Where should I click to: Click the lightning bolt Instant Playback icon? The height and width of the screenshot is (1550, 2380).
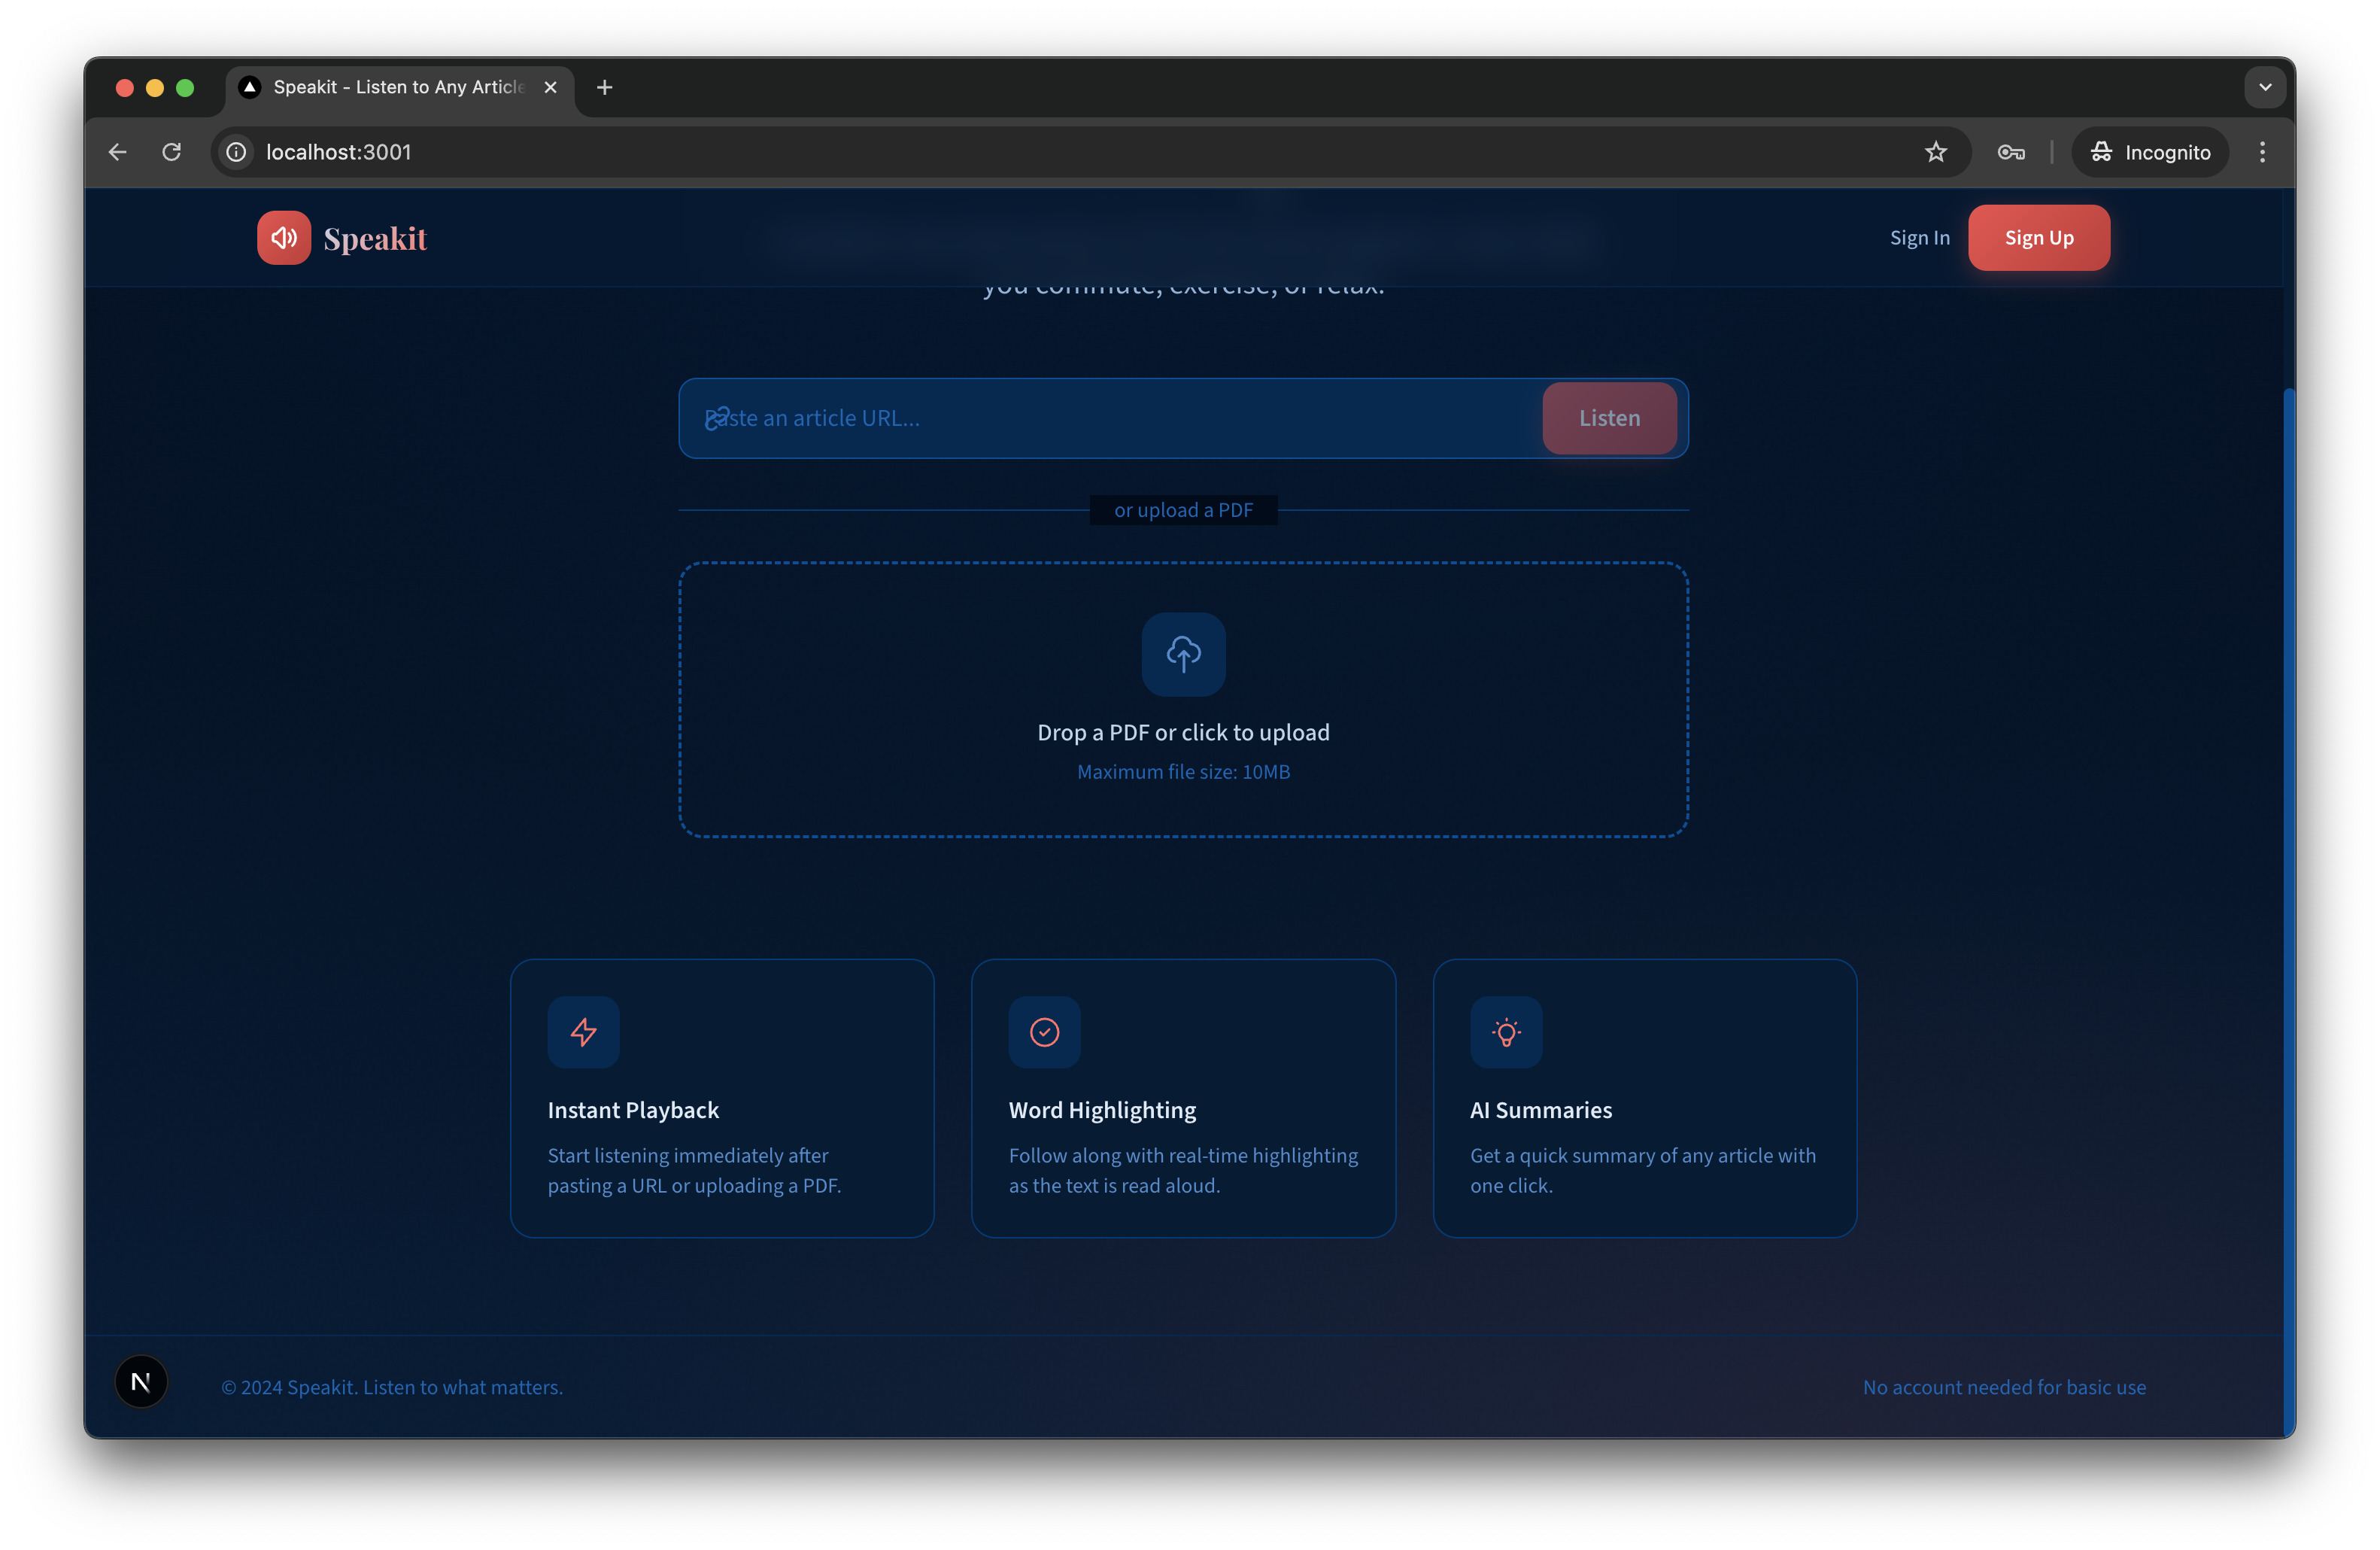point(583,1032)
